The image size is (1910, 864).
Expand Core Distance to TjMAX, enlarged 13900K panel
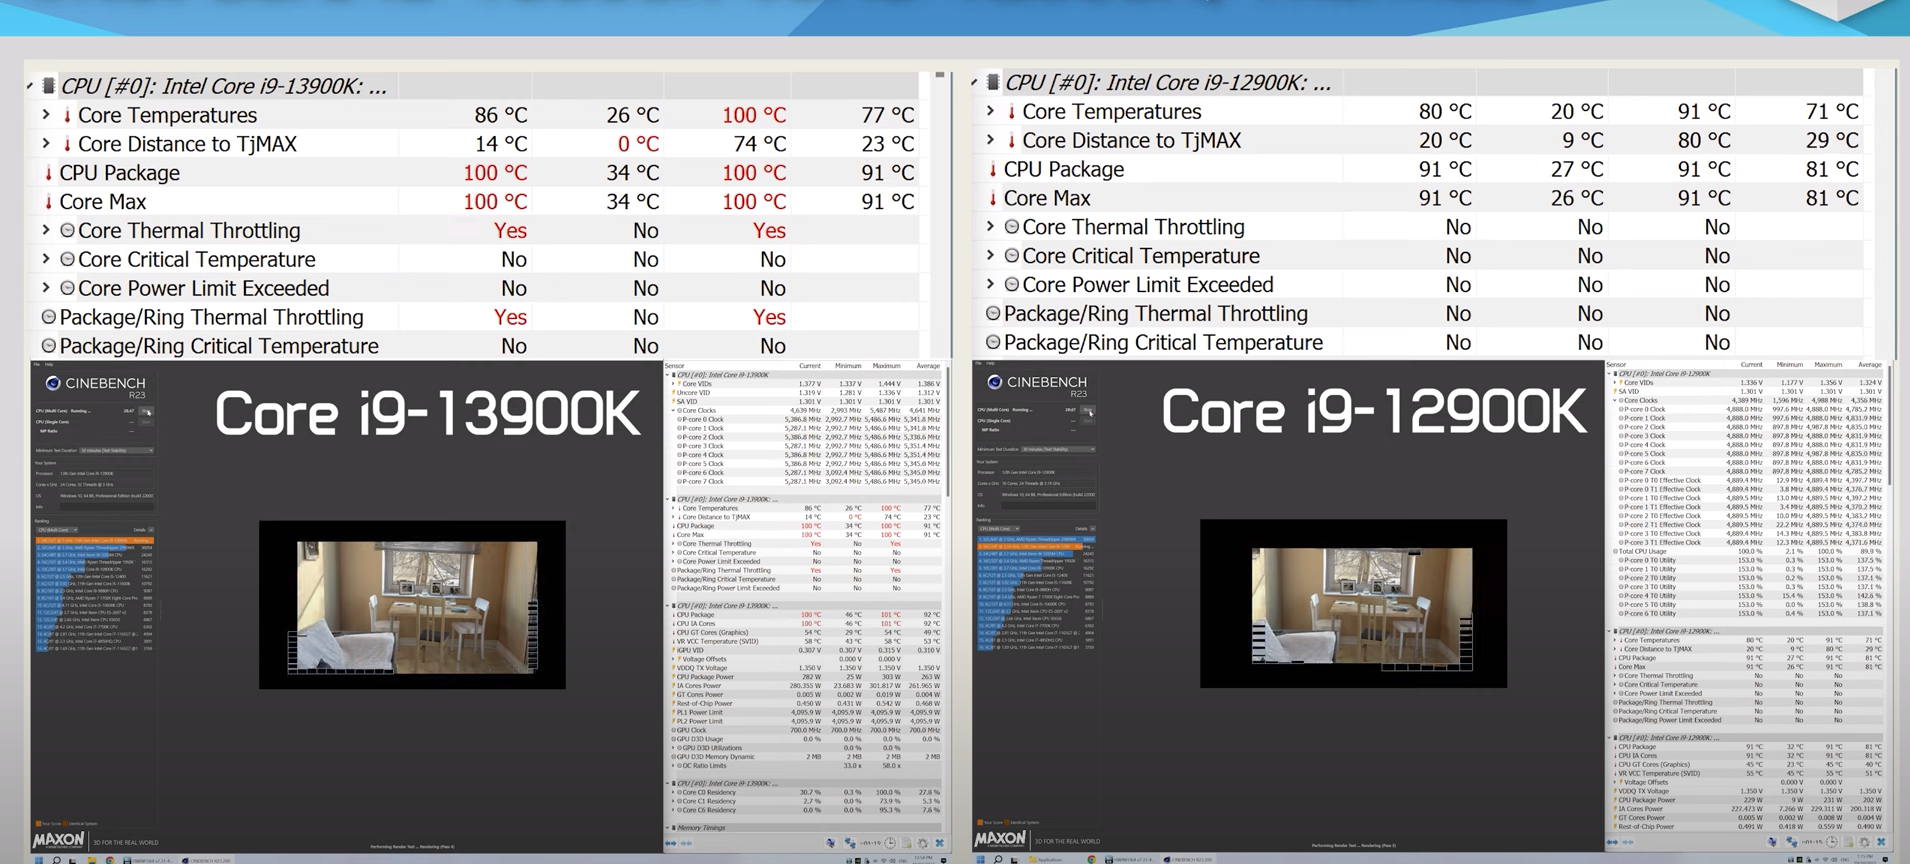(46, 144)
